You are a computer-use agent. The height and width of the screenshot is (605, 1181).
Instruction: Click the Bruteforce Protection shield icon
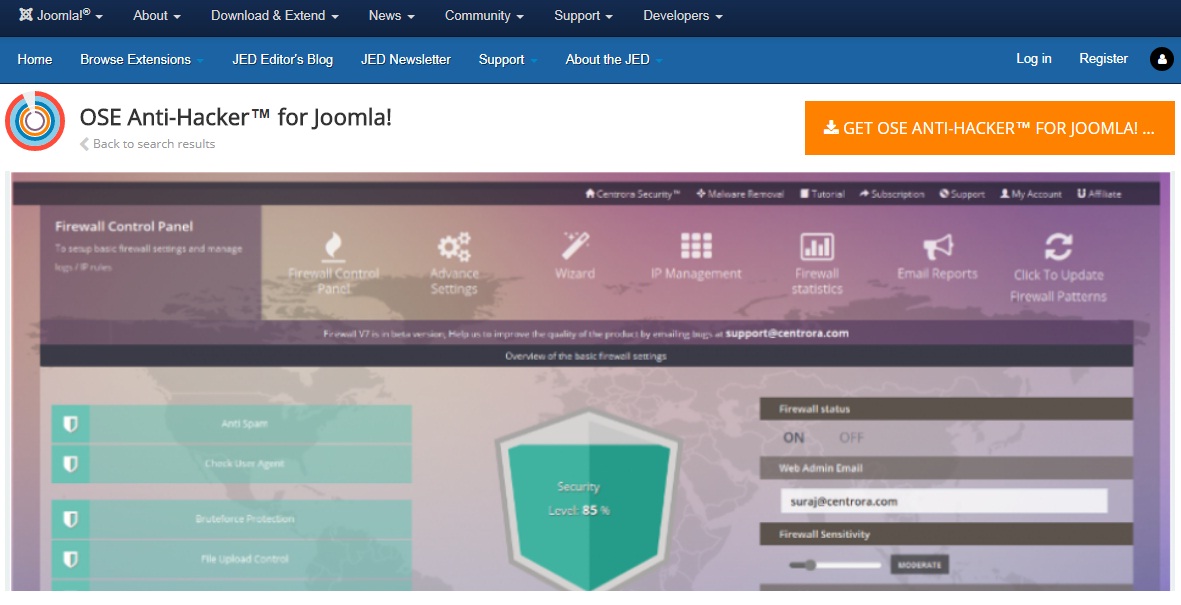[70, 519]
